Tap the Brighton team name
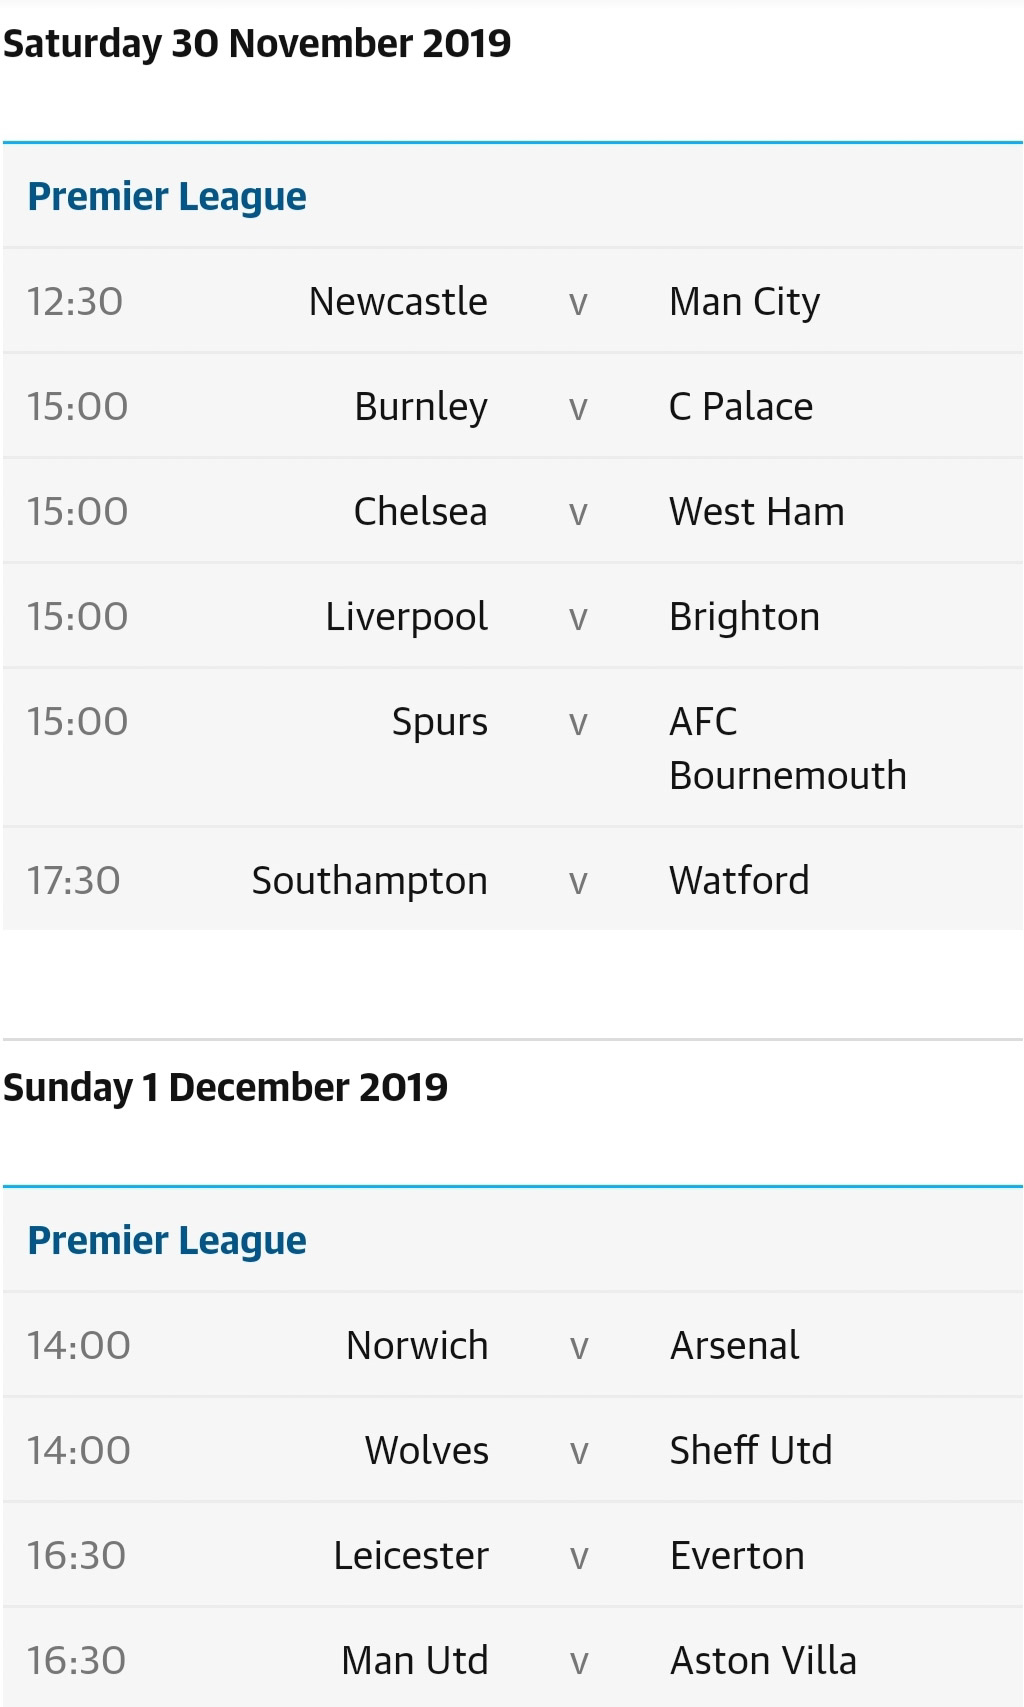This screenshot has width=1024, height=1707. point(744,617)
